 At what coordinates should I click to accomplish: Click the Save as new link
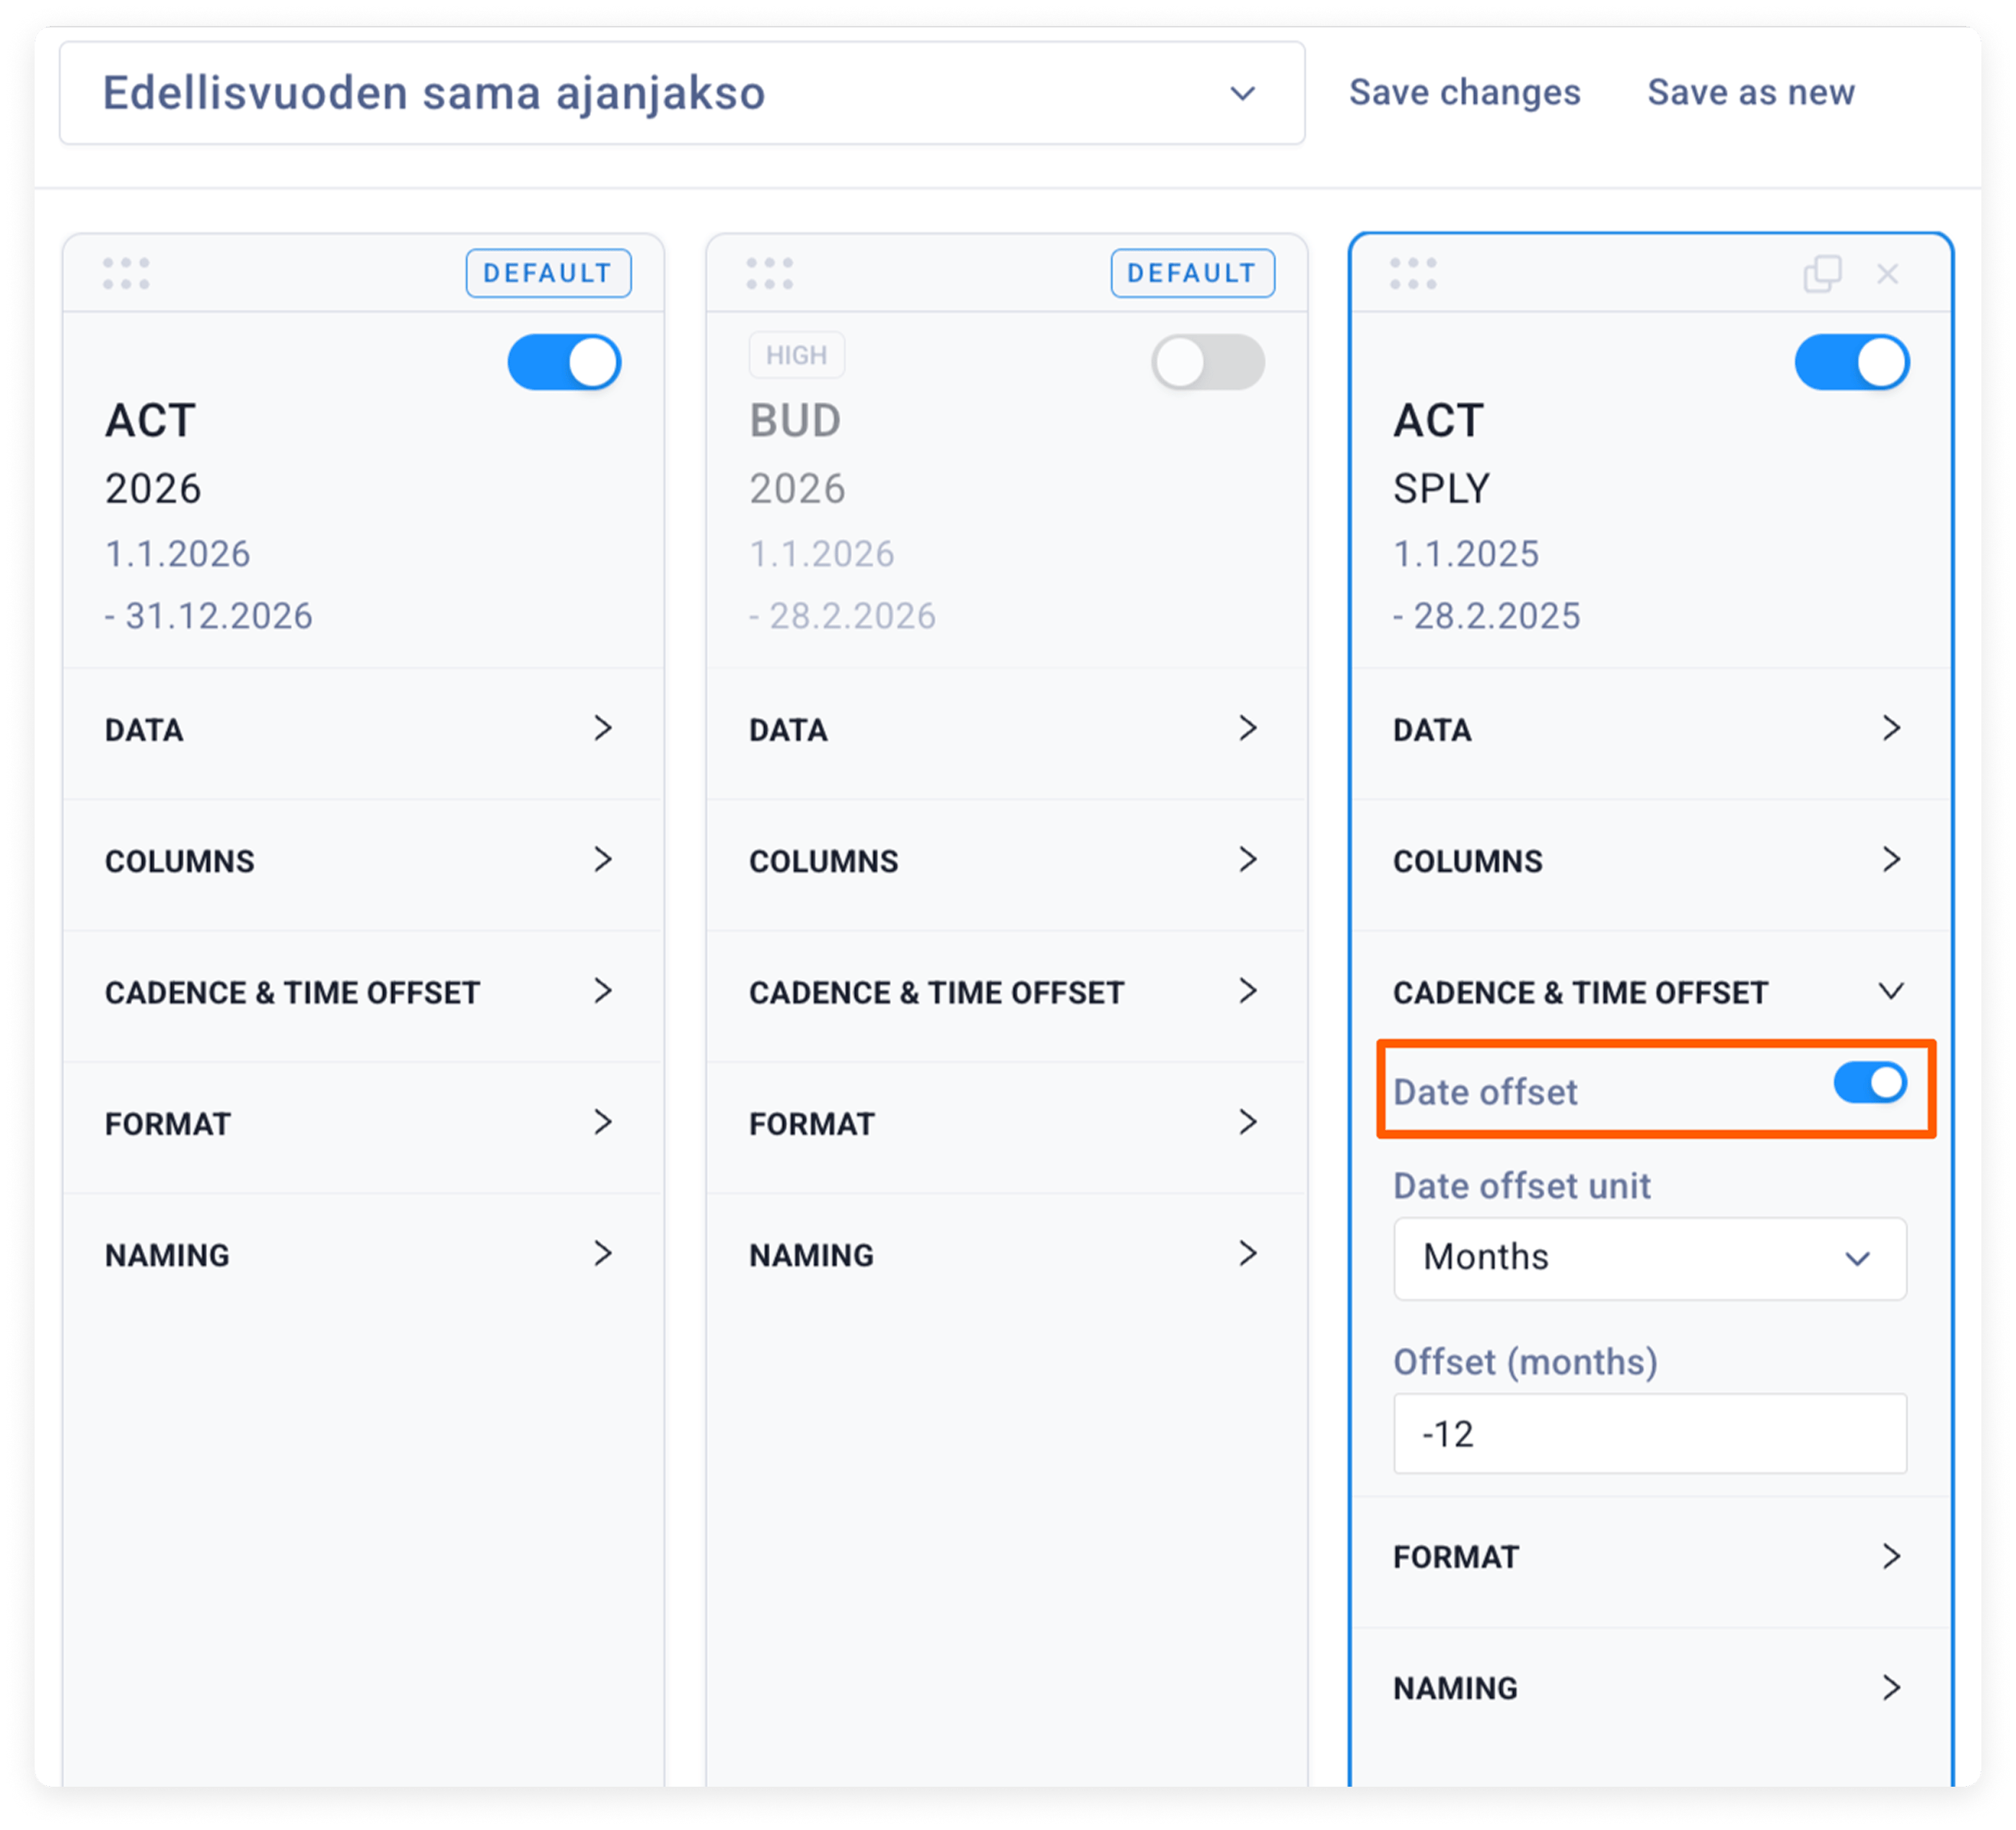point(1751,92)
